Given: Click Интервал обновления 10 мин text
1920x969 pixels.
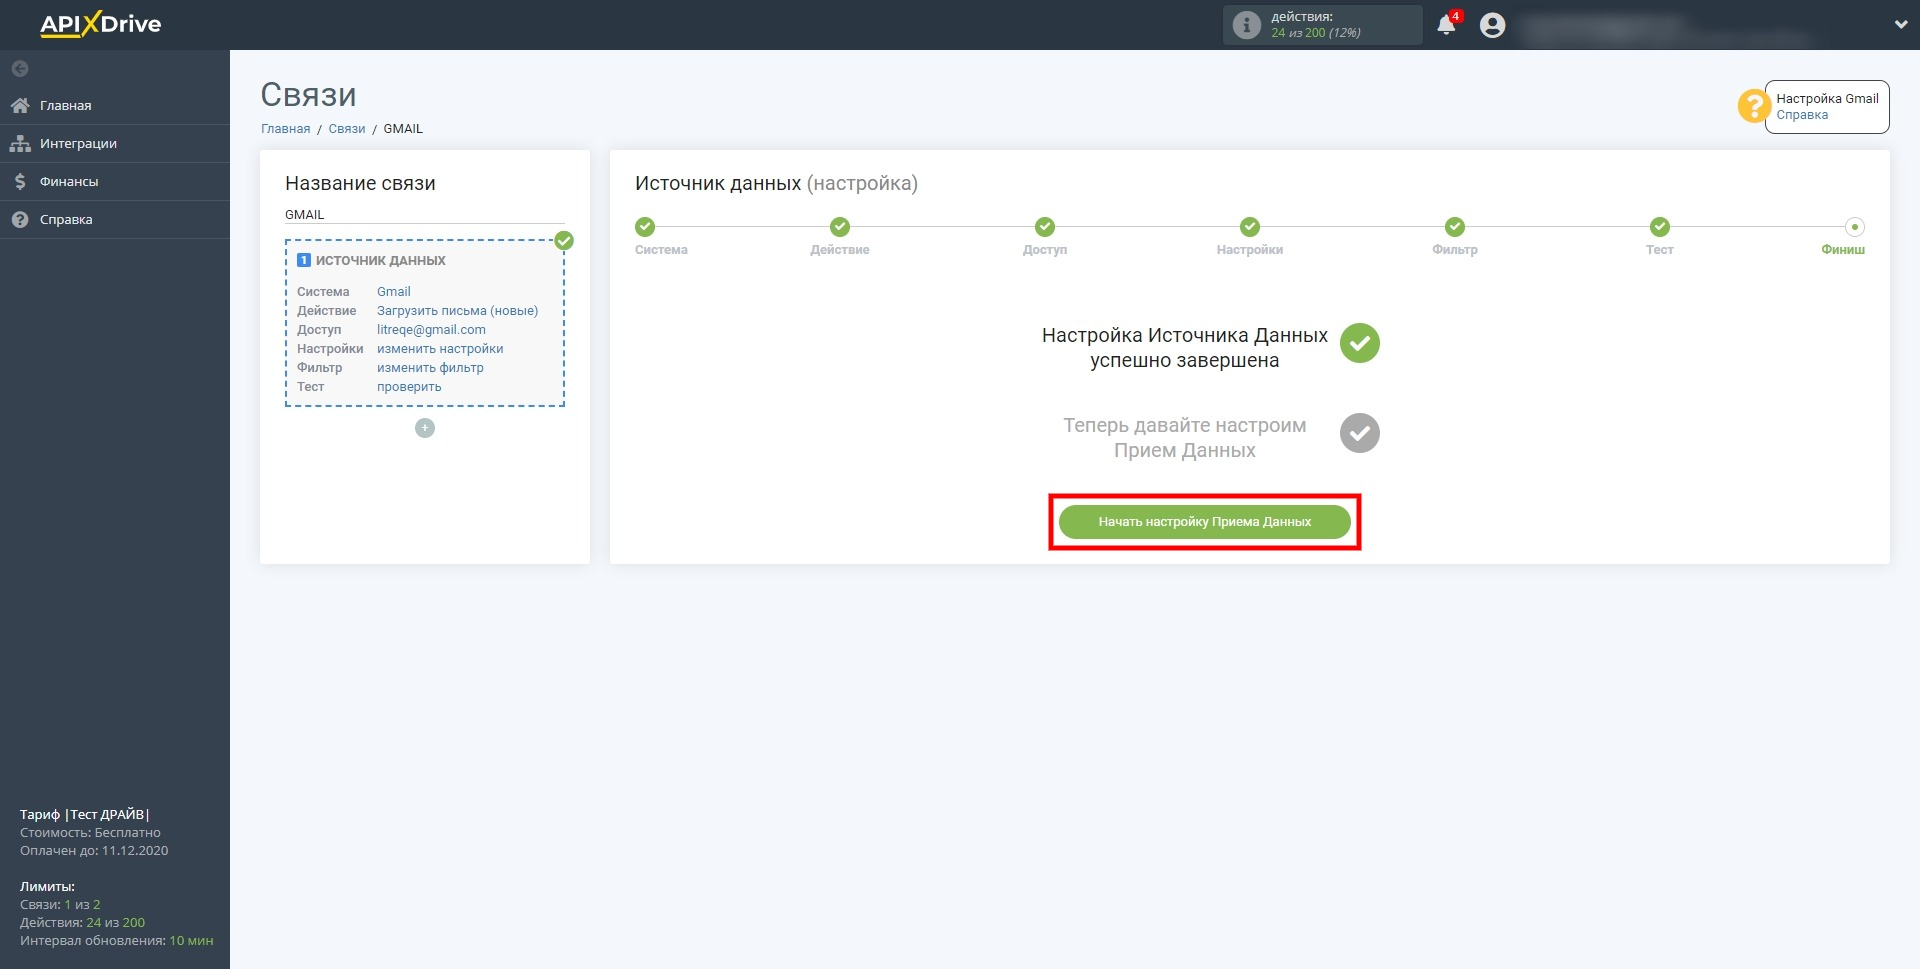Looking at the screenshot, I should (x=117, y=941).
